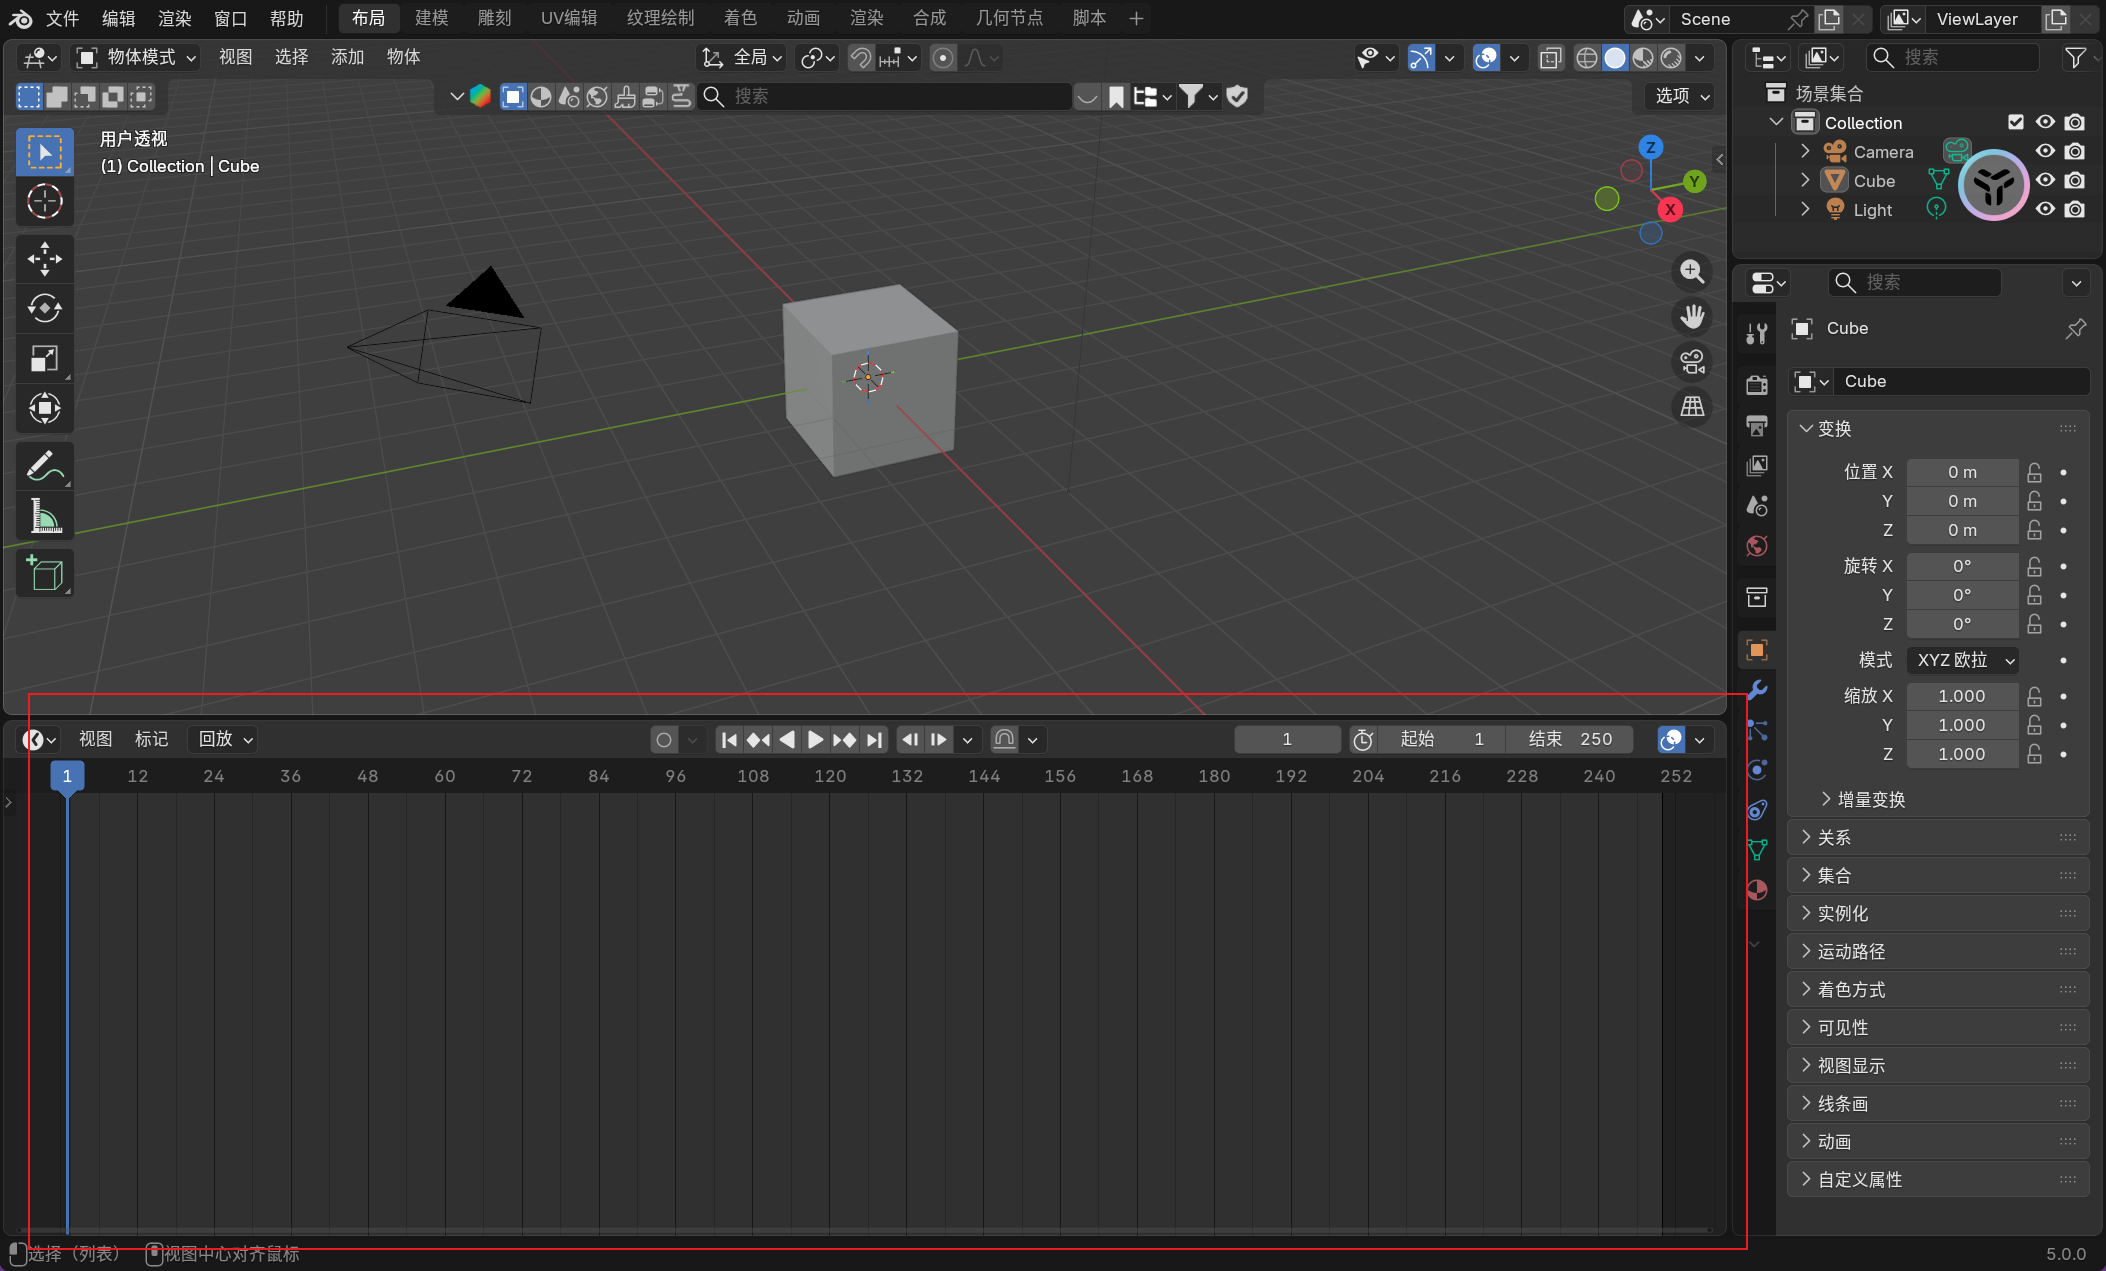Open the Modifiers wrench properties tab
Image resolution: width=2106 pixels, height=1271 pixels.
[x=1757, y=690]
